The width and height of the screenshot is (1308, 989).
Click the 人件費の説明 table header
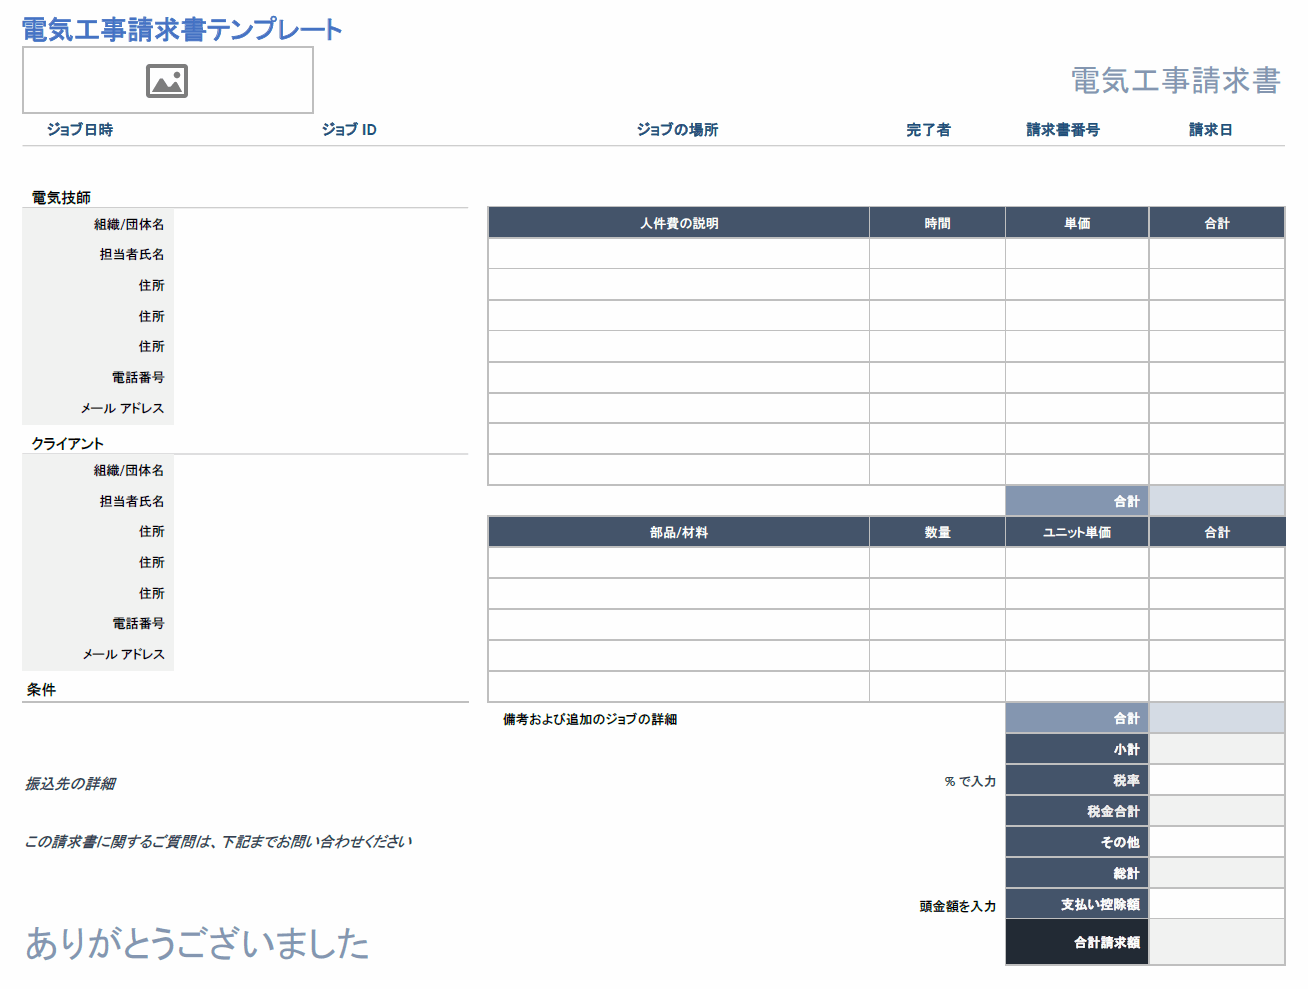(679, 223)
